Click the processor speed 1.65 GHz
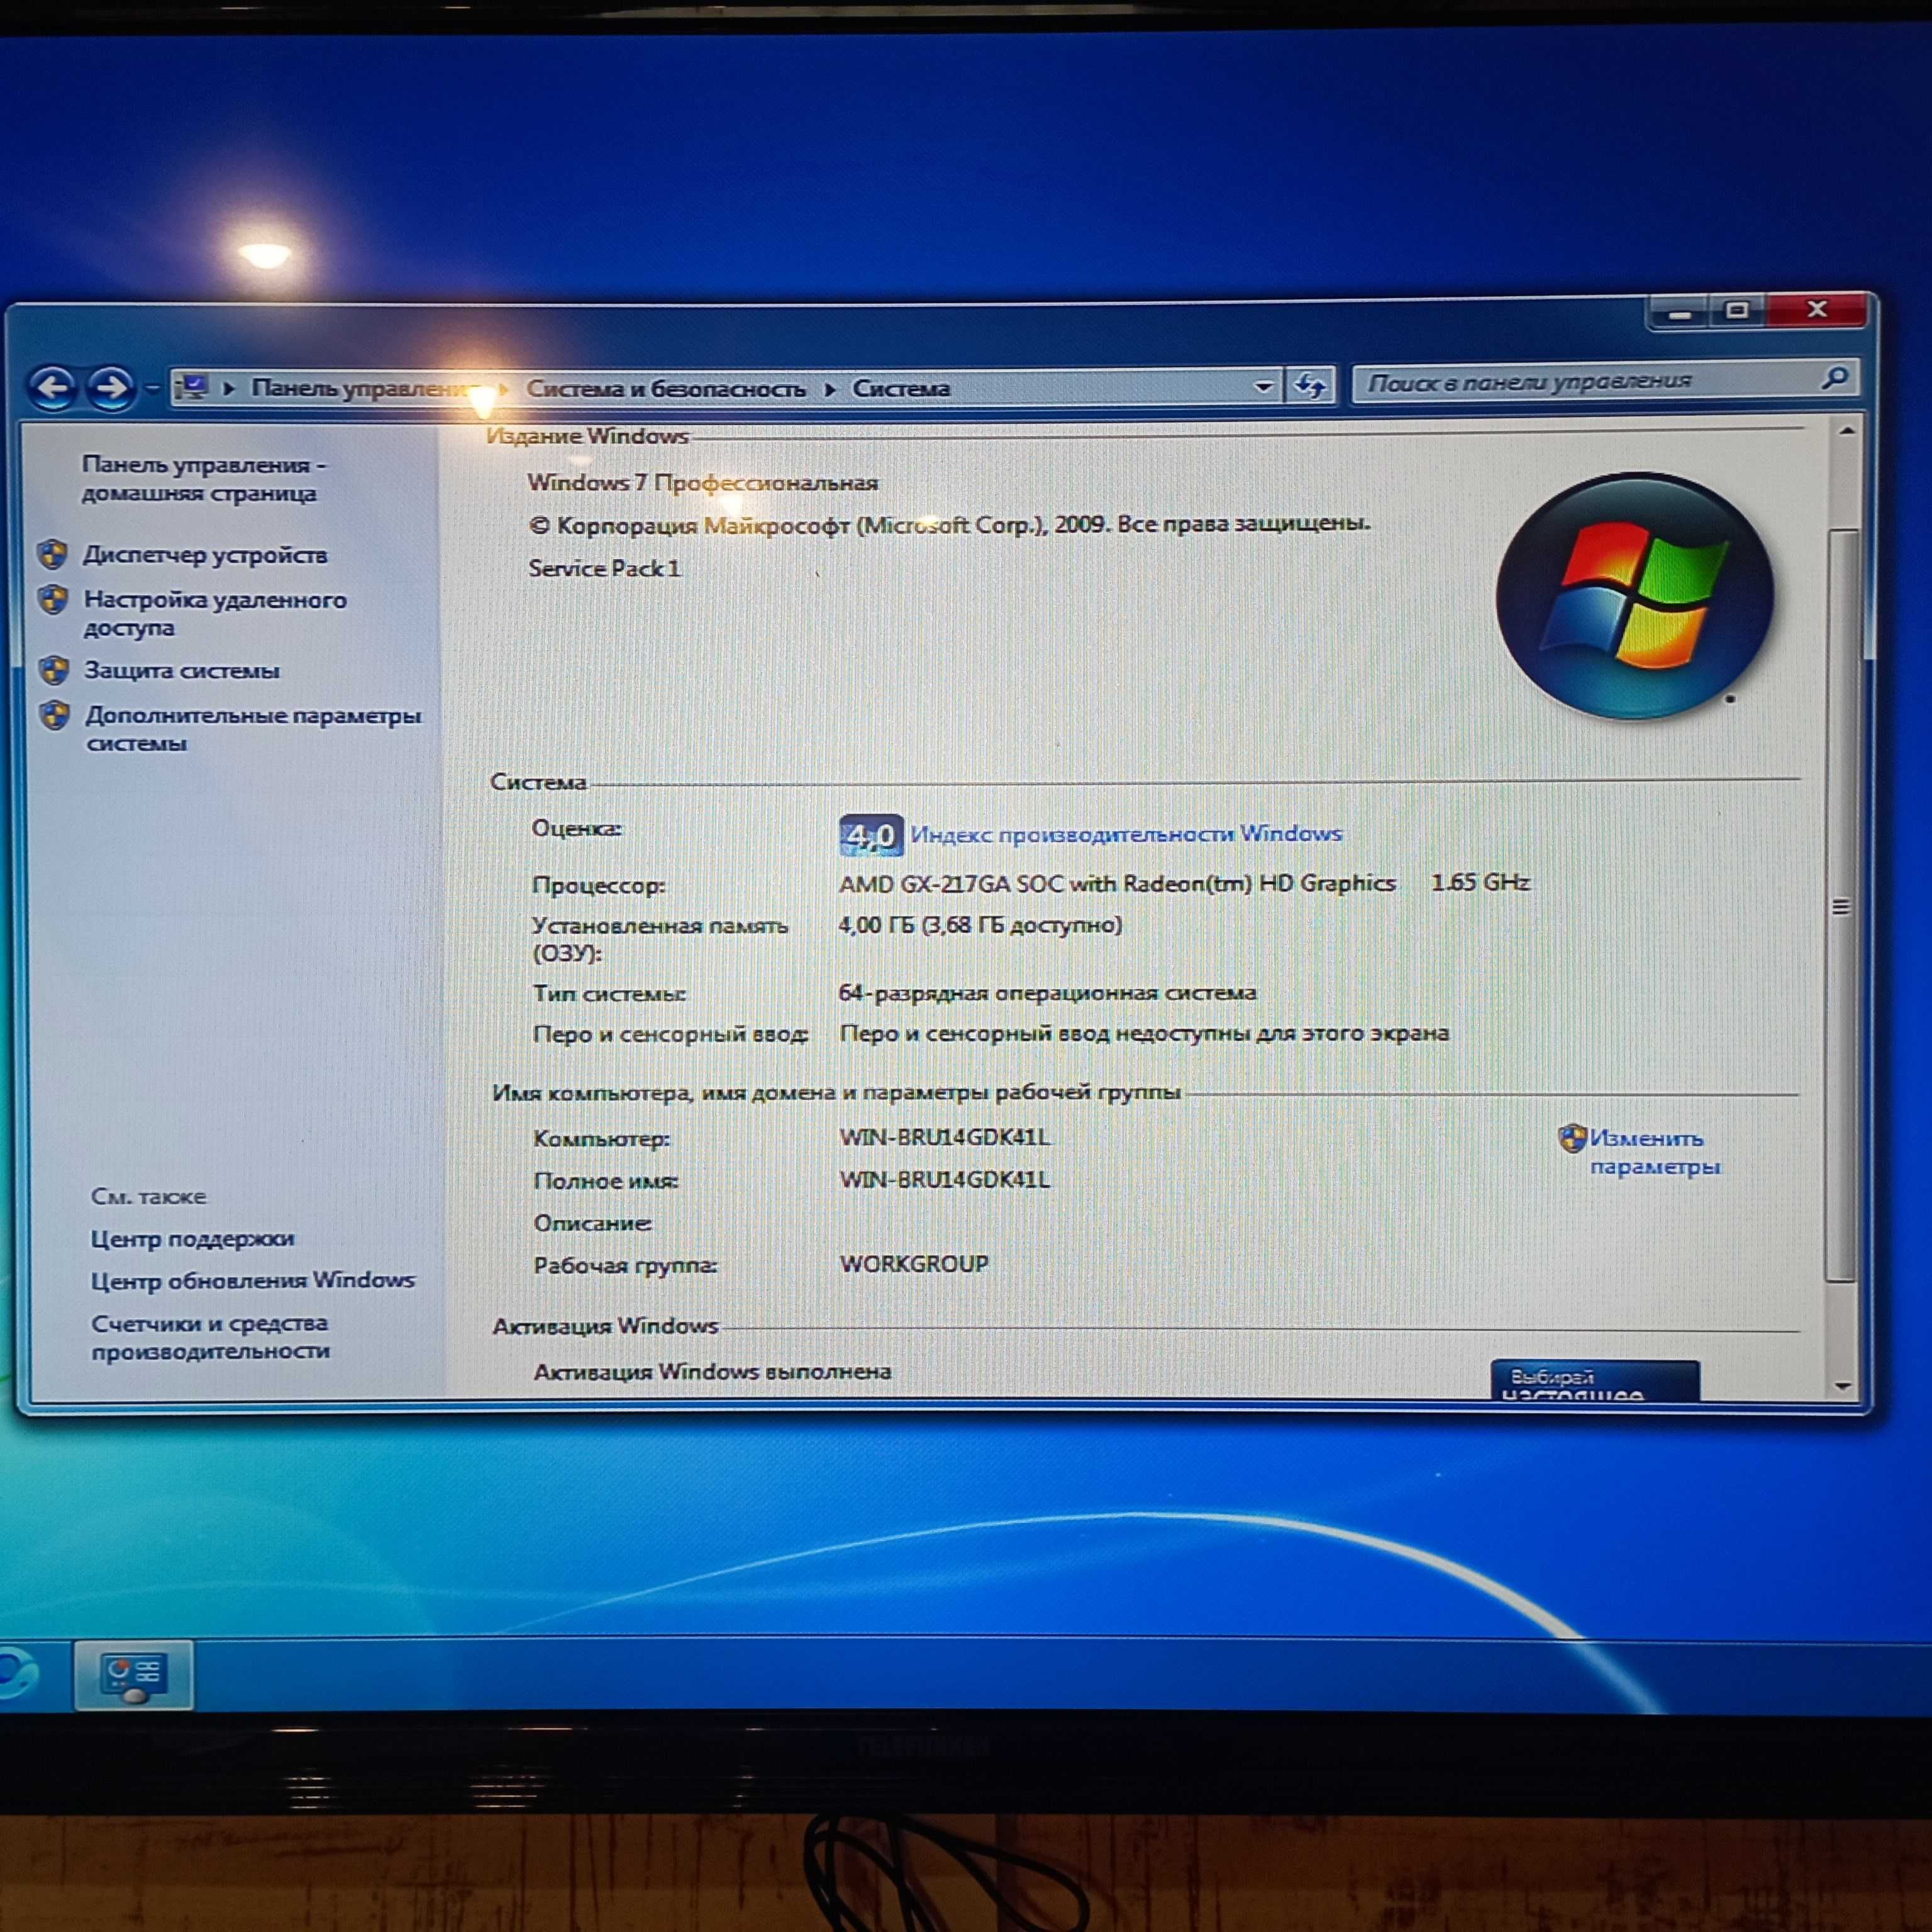The width and height of the screenshot is (1932, 1932). click(1480, 883)
